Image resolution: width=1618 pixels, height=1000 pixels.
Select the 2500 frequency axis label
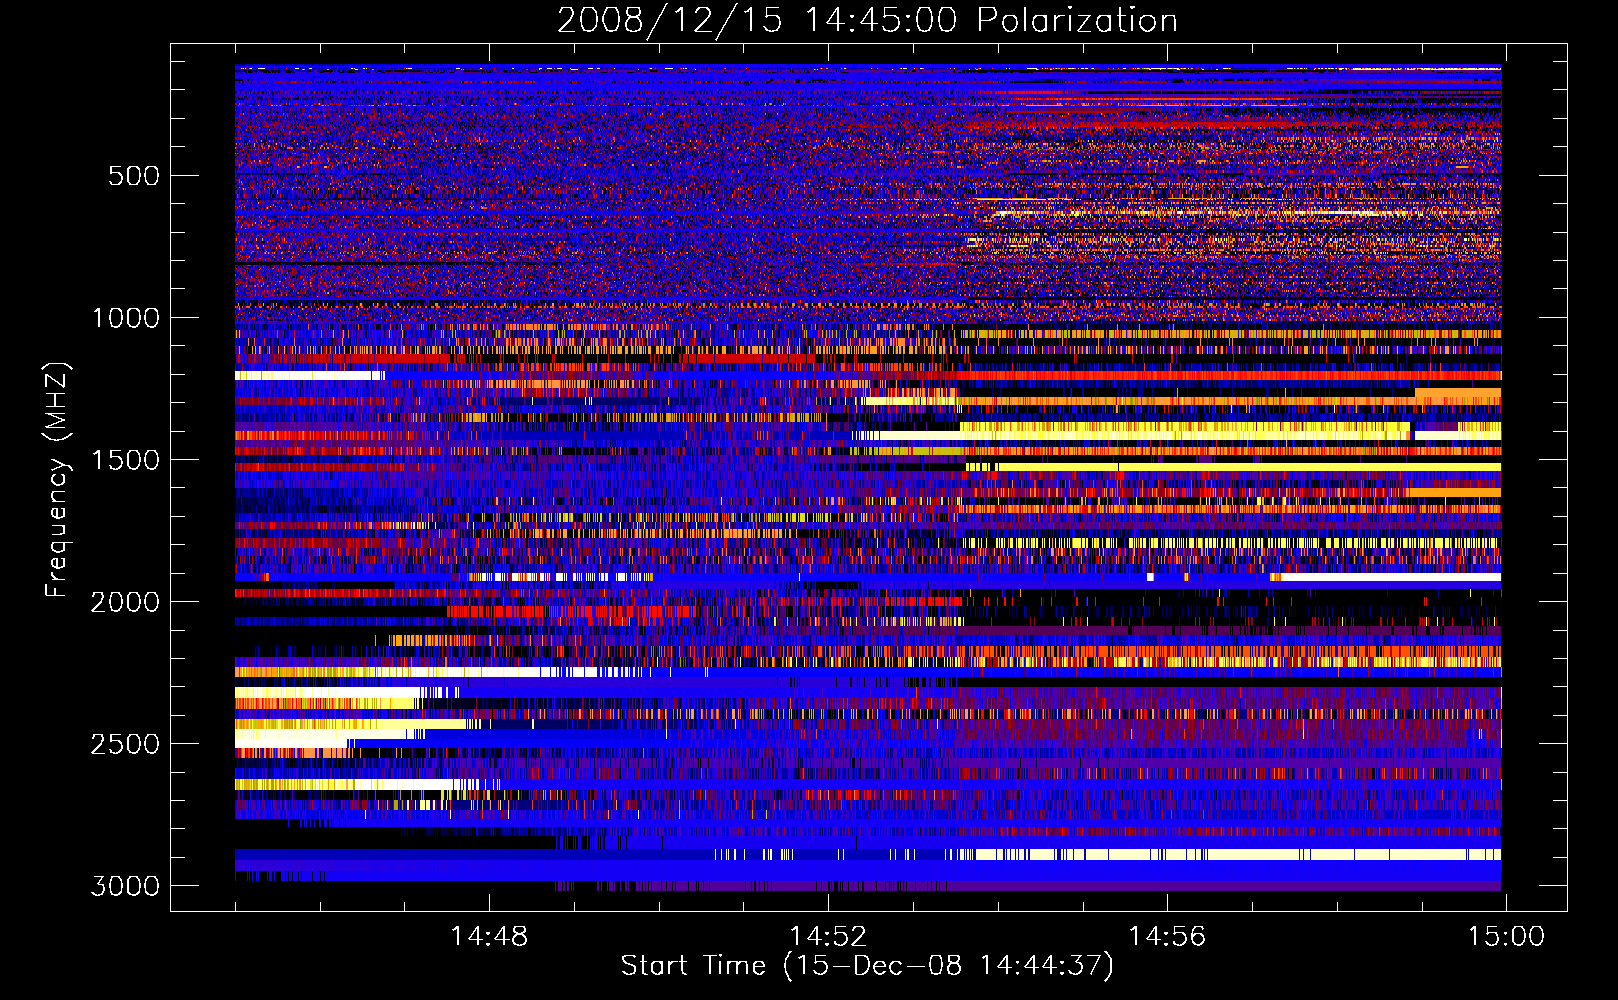point(125,744)
